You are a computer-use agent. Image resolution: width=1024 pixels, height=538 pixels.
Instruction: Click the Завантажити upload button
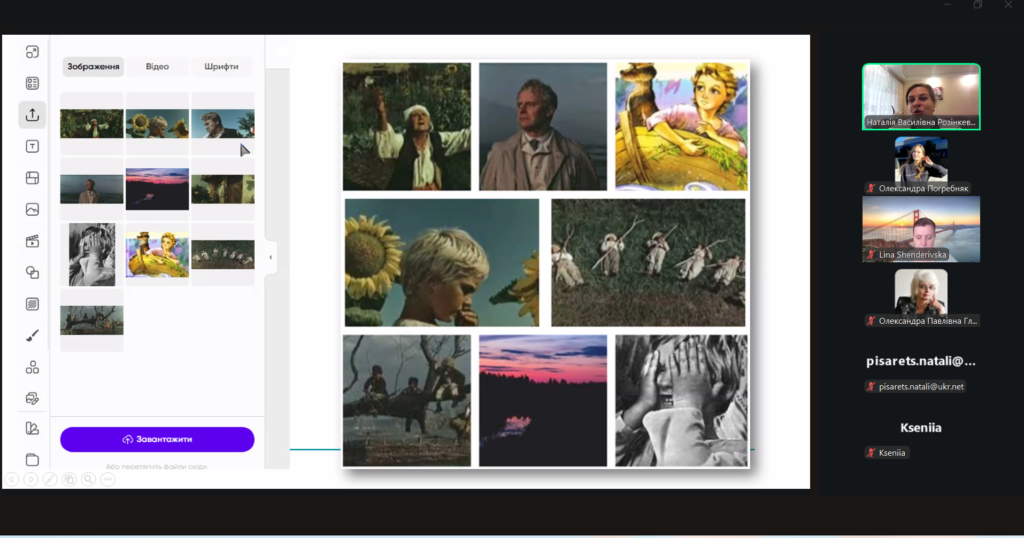[x=157, y=439]
